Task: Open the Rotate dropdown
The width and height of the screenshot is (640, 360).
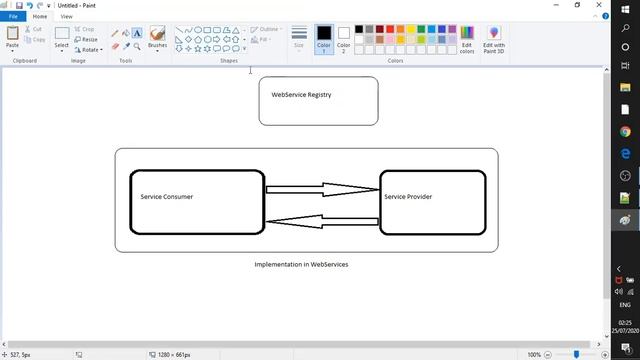Action: (89, 50)
